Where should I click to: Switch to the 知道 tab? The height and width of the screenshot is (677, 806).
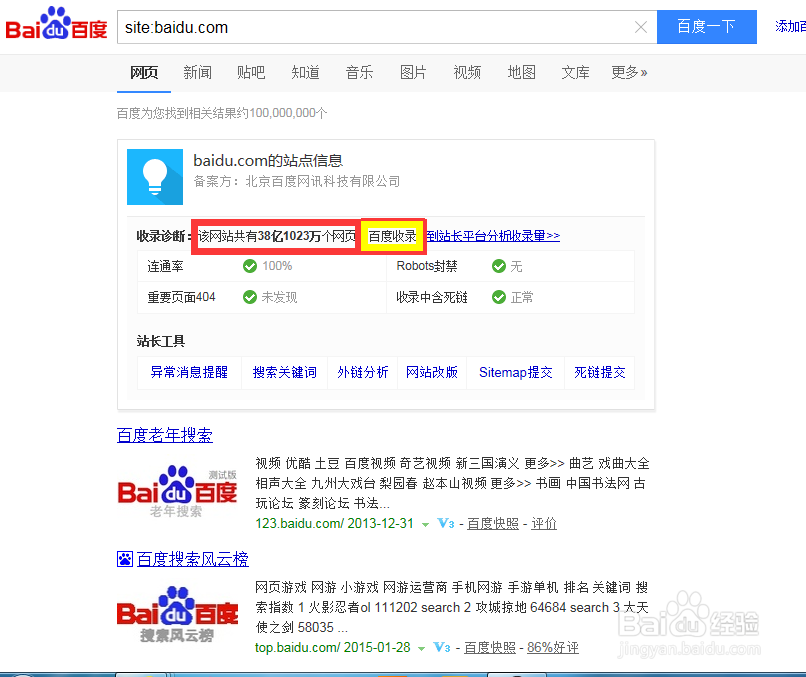pos(305,72)
